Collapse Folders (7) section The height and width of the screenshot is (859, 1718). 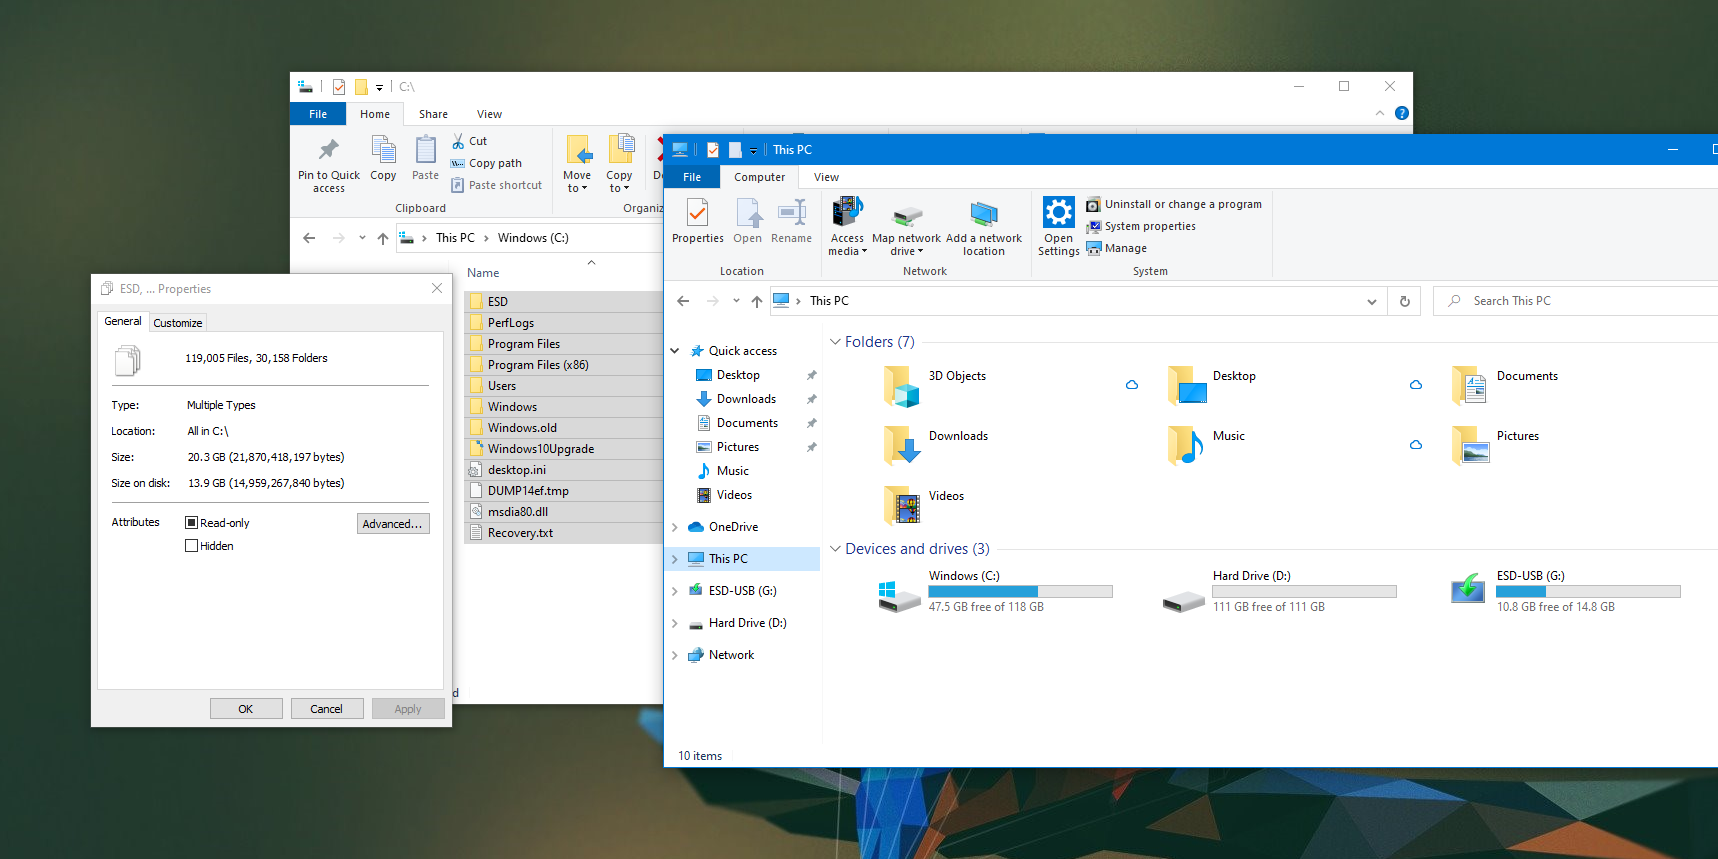[x=835, y=342]
